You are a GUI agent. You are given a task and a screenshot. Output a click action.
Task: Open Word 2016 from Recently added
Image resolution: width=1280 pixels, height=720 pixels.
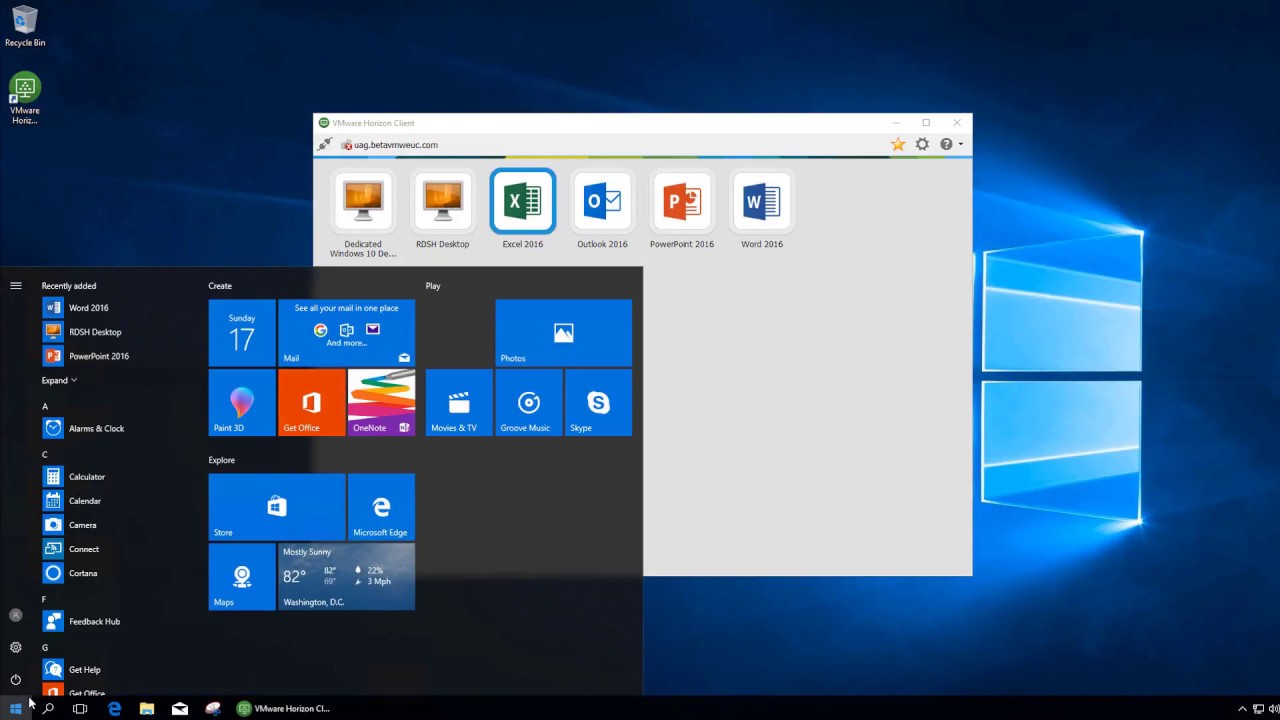point(88,308)
